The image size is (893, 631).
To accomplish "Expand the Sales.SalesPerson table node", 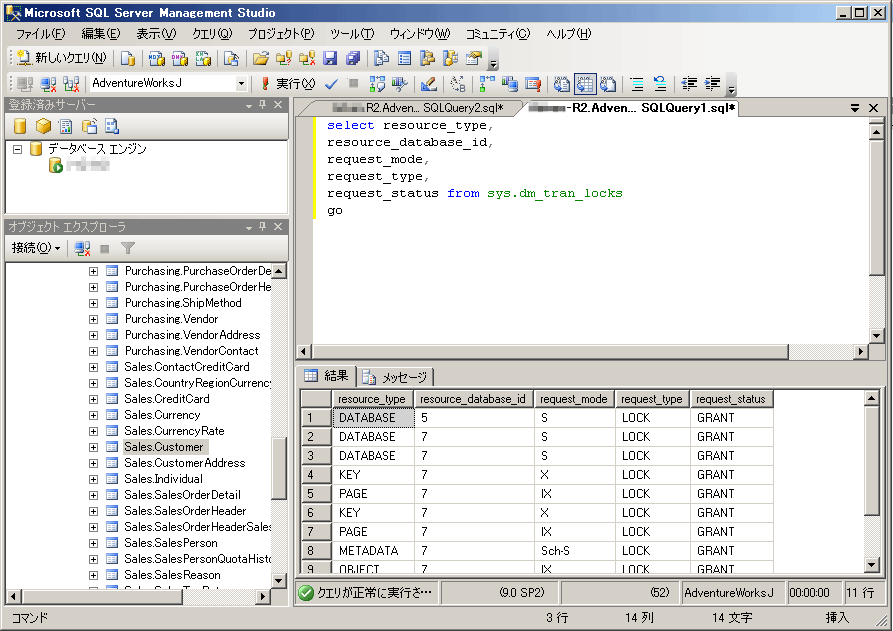I will (93, 543).
